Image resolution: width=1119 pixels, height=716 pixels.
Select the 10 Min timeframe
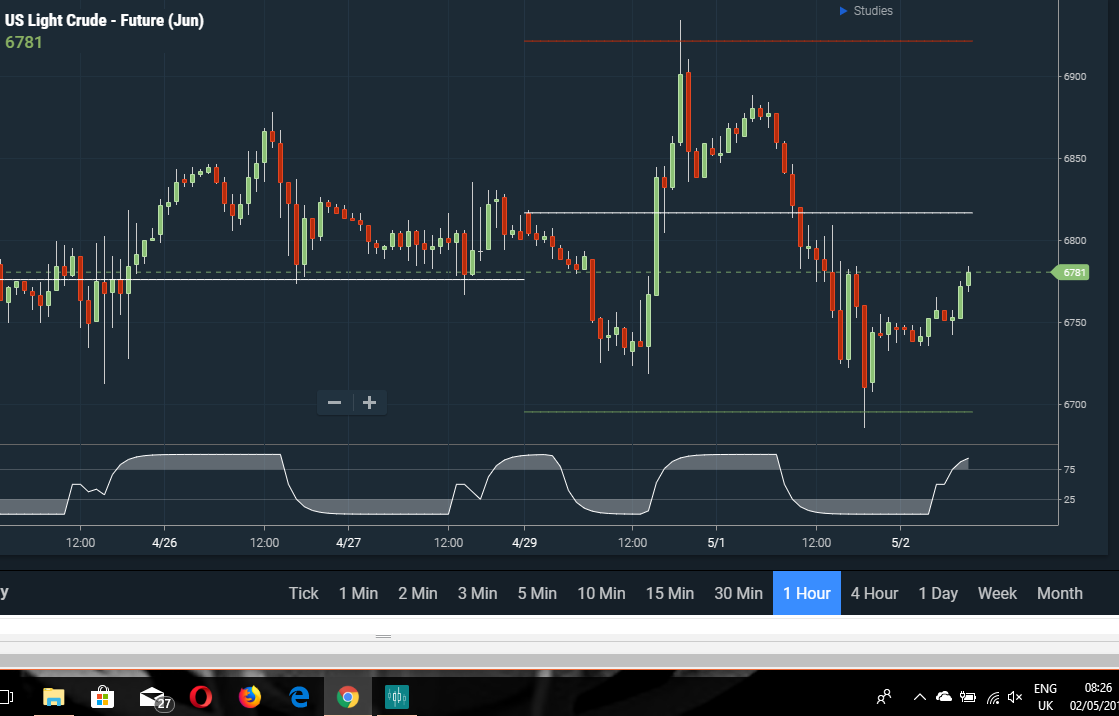point(602,593)
